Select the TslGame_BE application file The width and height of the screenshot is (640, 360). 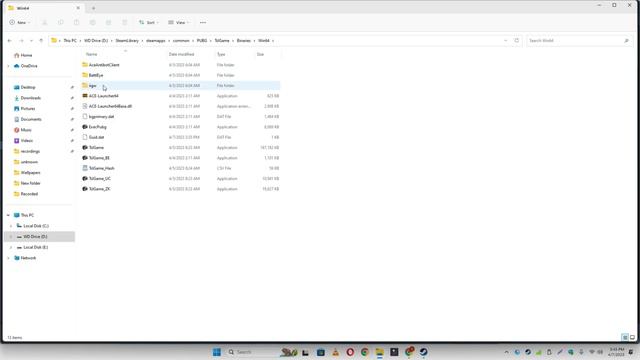[99, 158]
